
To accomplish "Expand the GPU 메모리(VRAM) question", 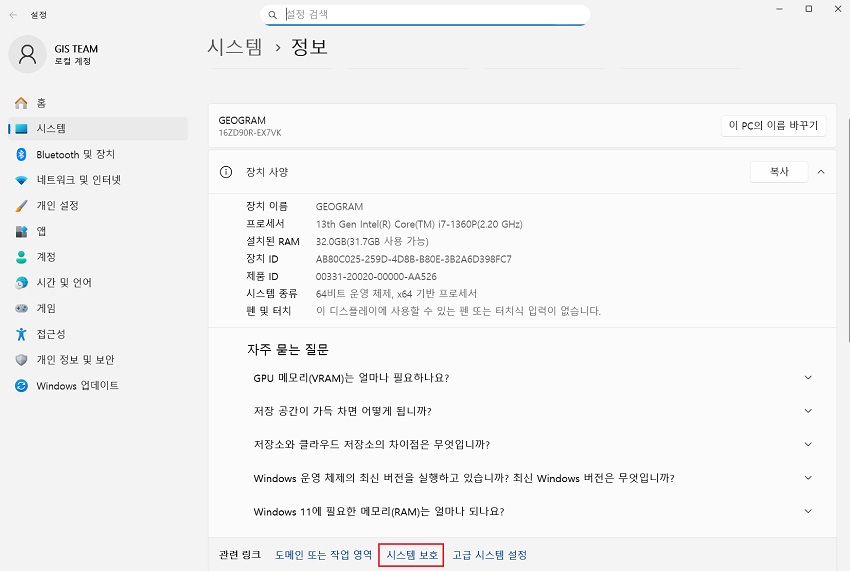I will [x=808, y=377].
